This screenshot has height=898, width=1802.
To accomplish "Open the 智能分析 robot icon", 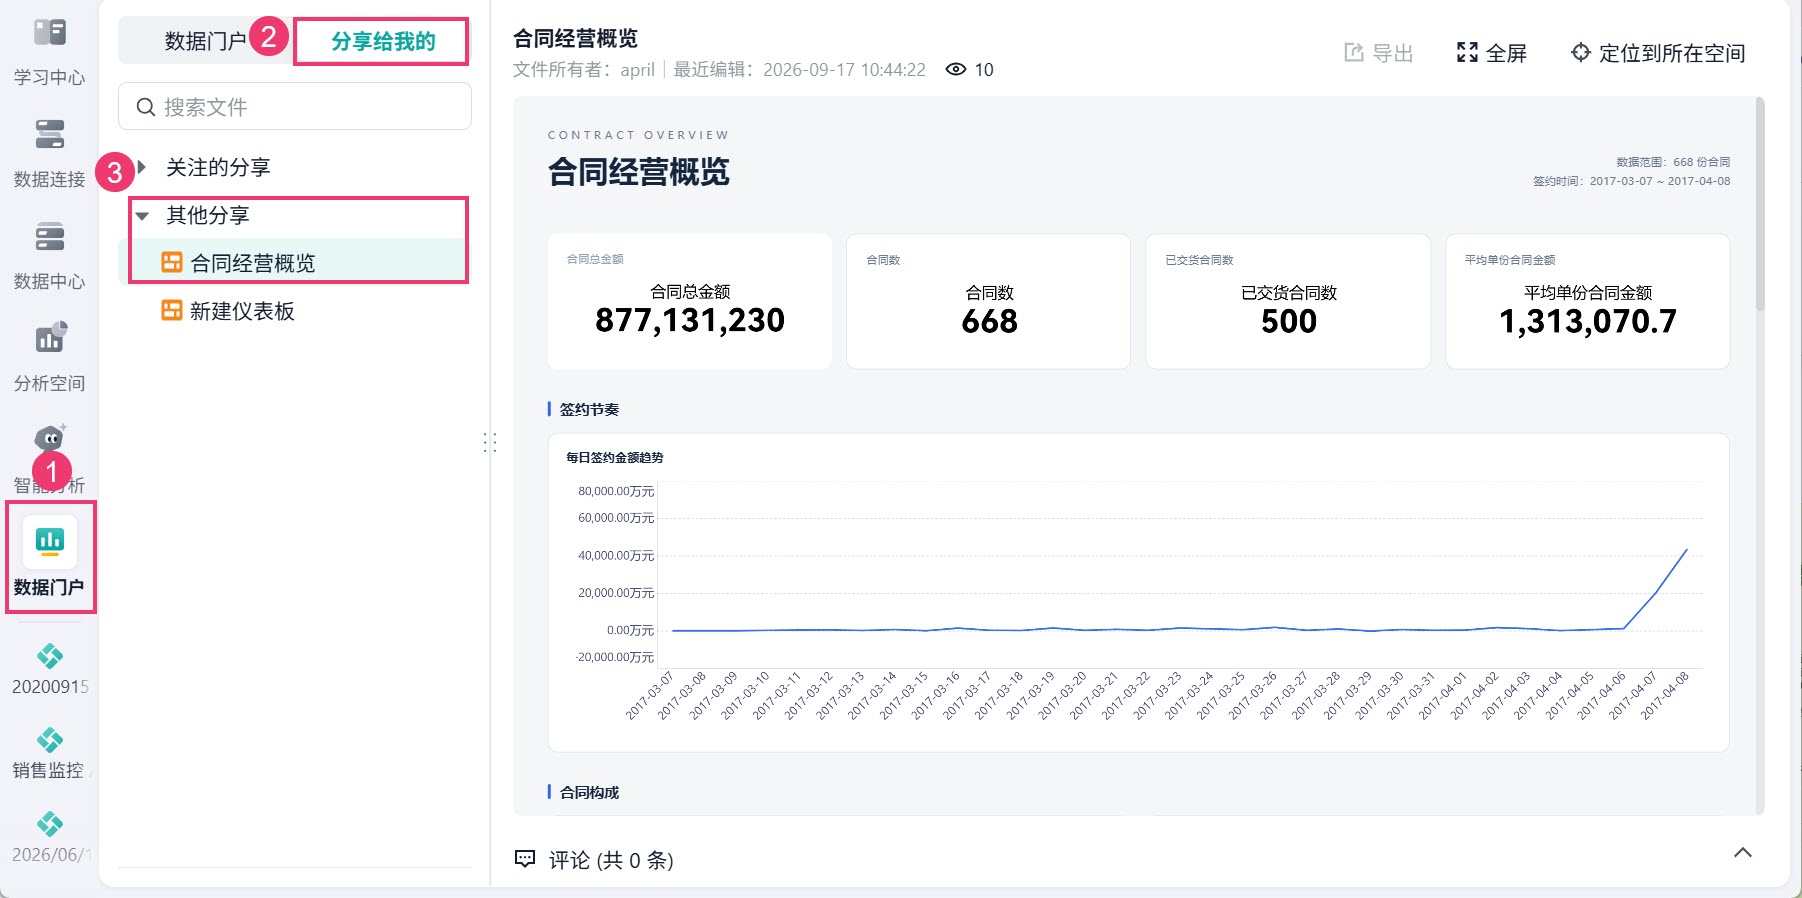I will point(50,438).
